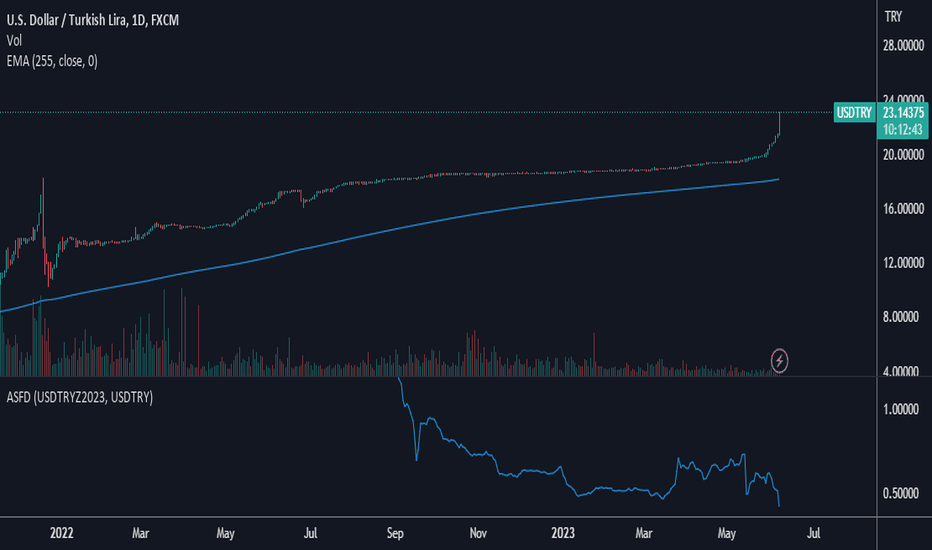Click the first Mar label on time axis

pos(140,533)
